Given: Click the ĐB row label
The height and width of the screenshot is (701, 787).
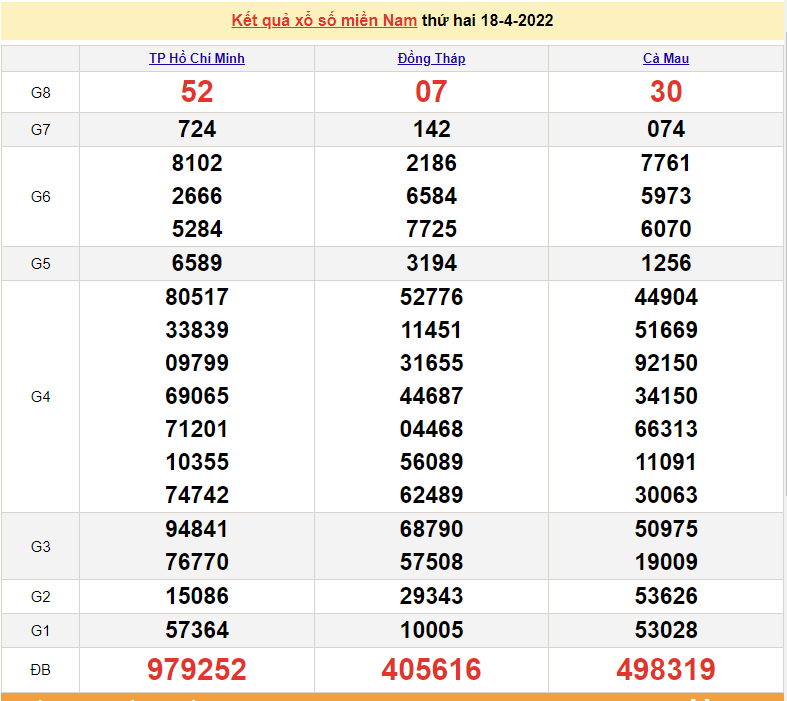Looking at the screenshot, I should [x=40, y=669].
